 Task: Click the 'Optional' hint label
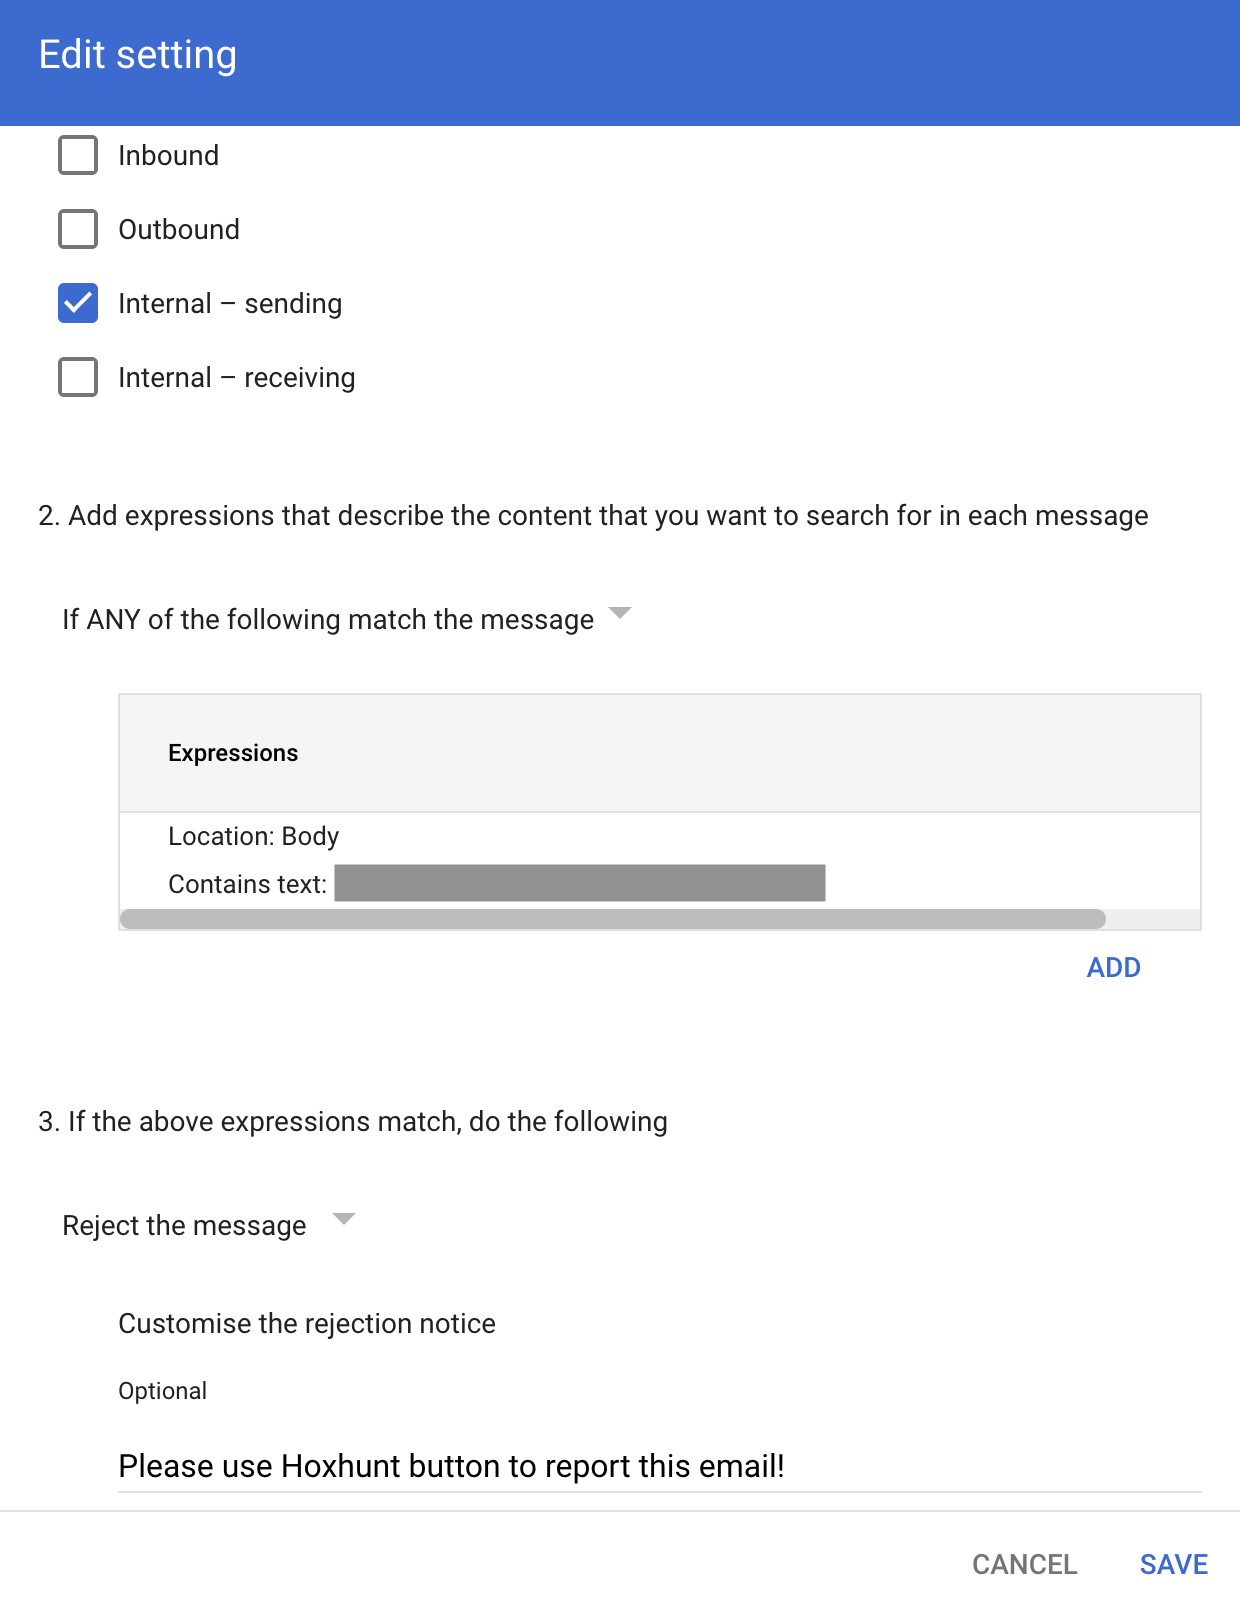[162, 1391]
